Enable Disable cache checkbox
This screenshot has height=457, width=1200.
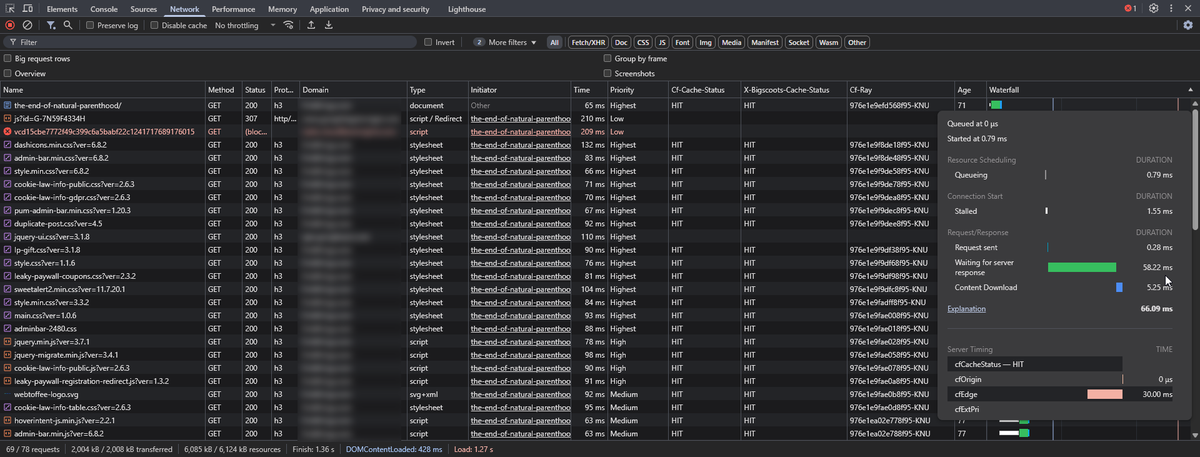154,25
